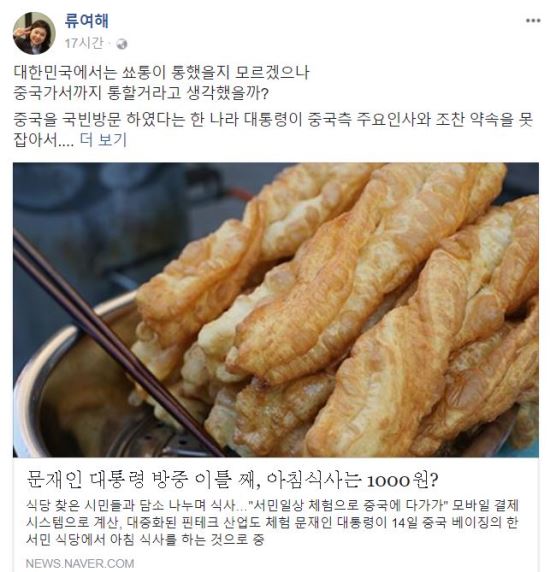Click the post line 중국가서까지 통할거라고 생각했을까?
The width and height of the screenshot is (550, 572).
pos(141,93)
